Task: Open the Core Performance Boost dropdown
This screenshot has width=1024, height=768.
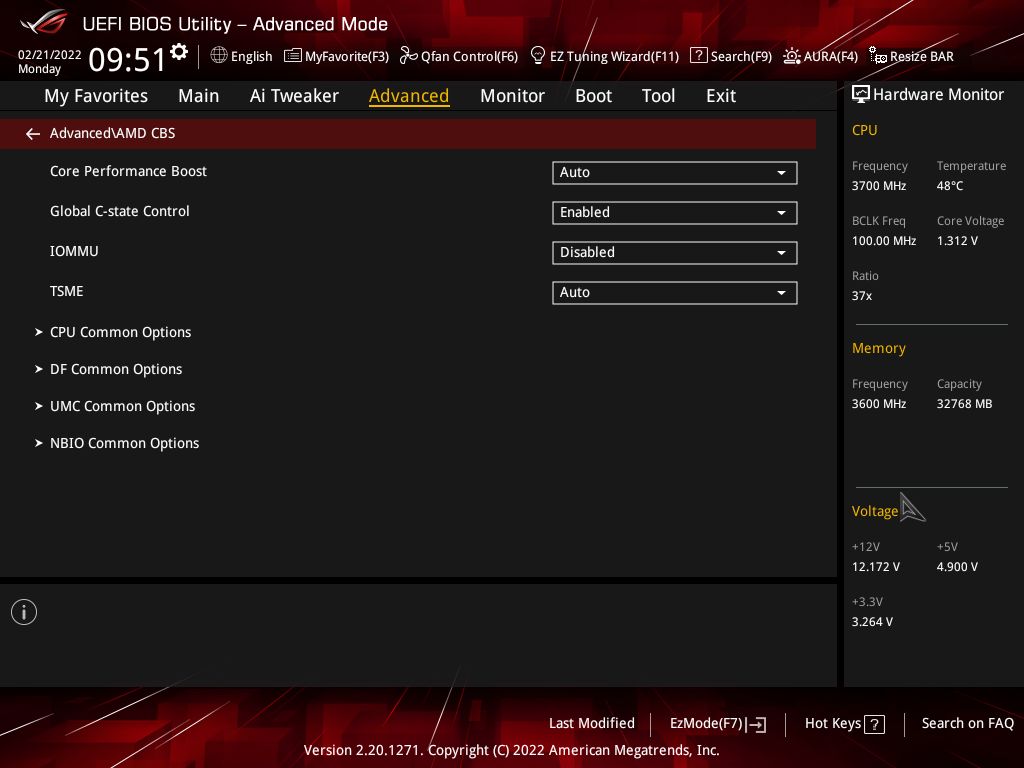Action: tap(675, 172)
